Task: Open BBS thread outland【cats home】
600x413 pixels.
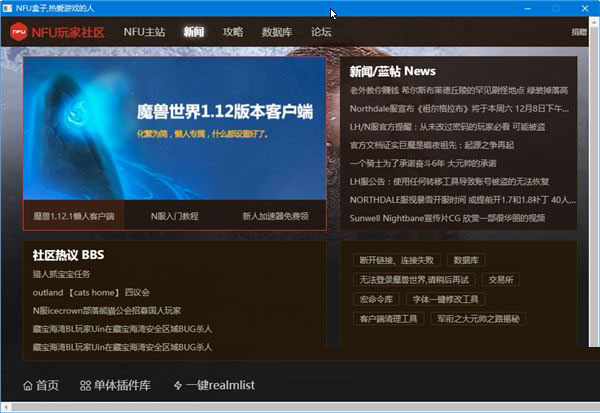Action: pyautogui.click(x=91, y=292)
